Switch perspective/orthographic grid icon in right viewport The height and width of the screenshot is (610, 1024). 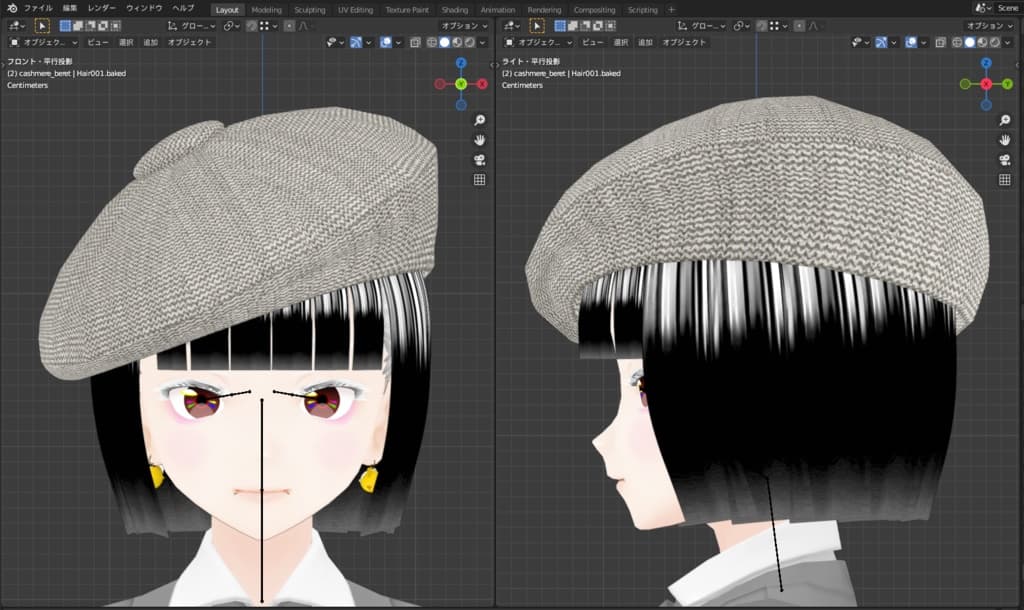(x=1005, y=180)
